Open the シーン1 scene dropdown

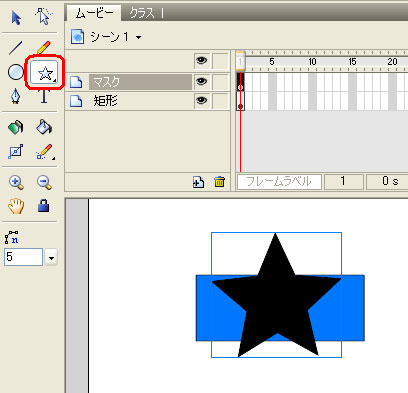(x=138, y=37)
